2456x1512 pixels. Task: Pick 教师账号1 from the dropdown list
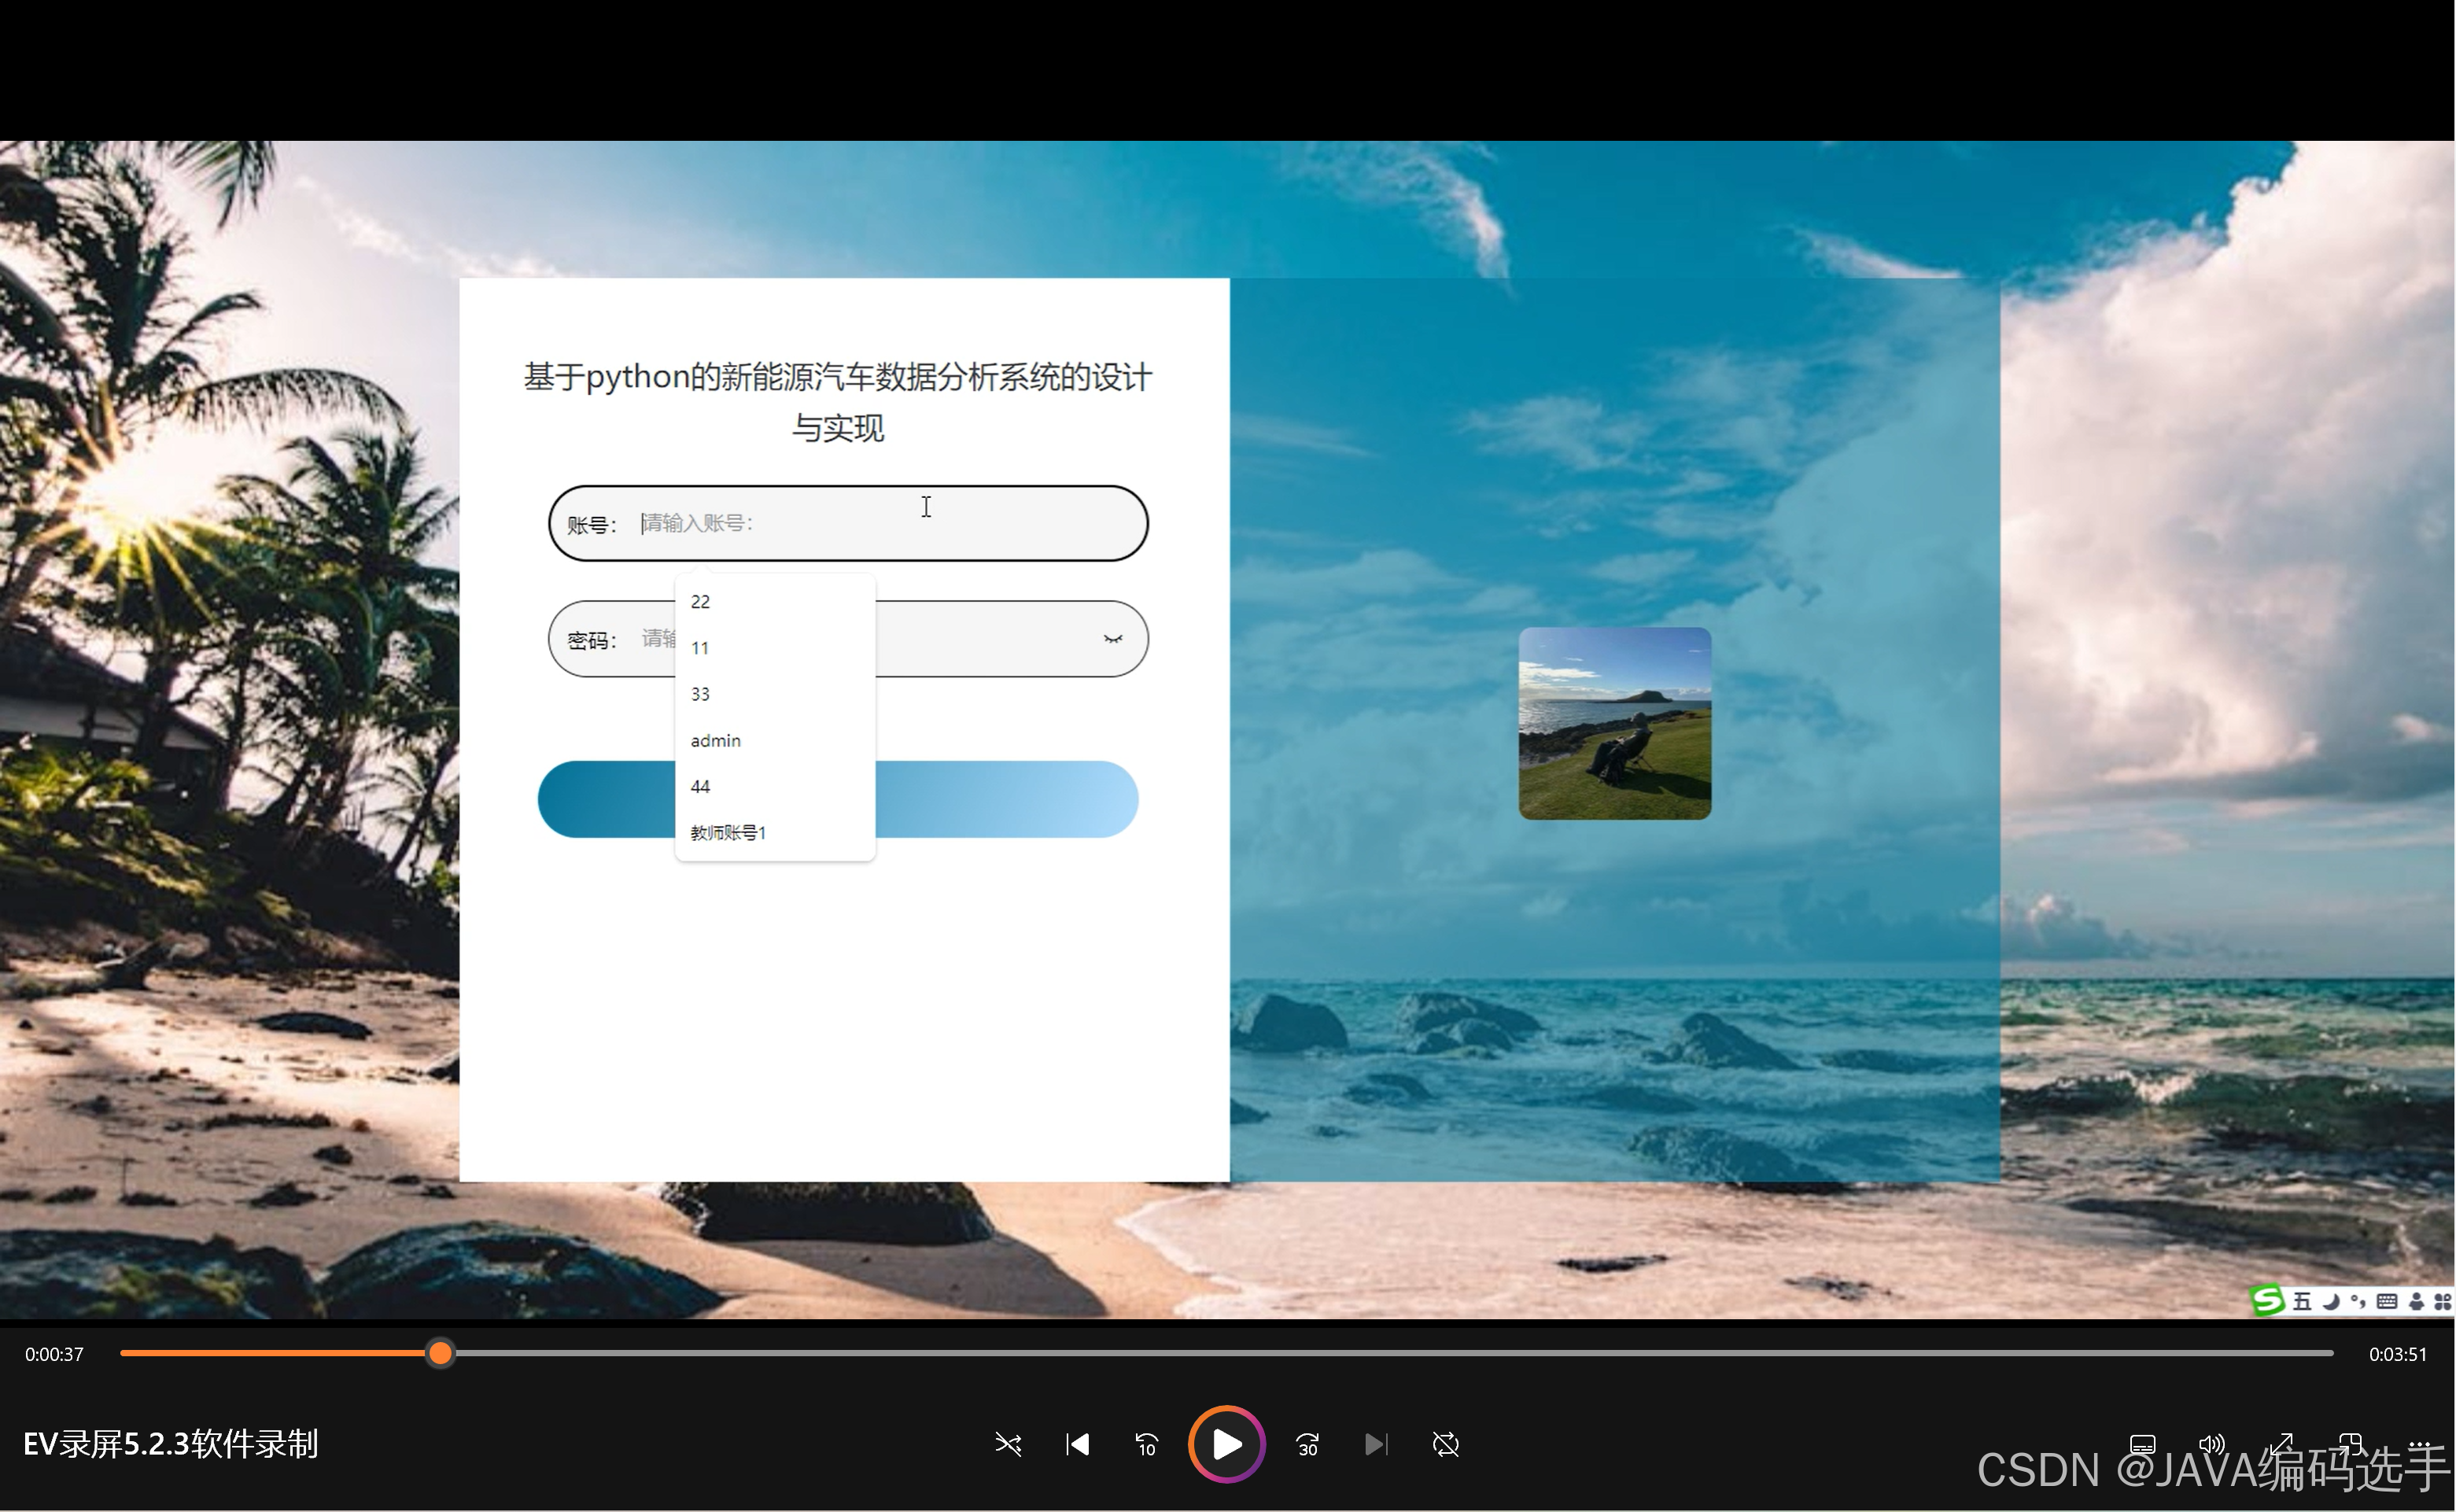tap(775, 832)
